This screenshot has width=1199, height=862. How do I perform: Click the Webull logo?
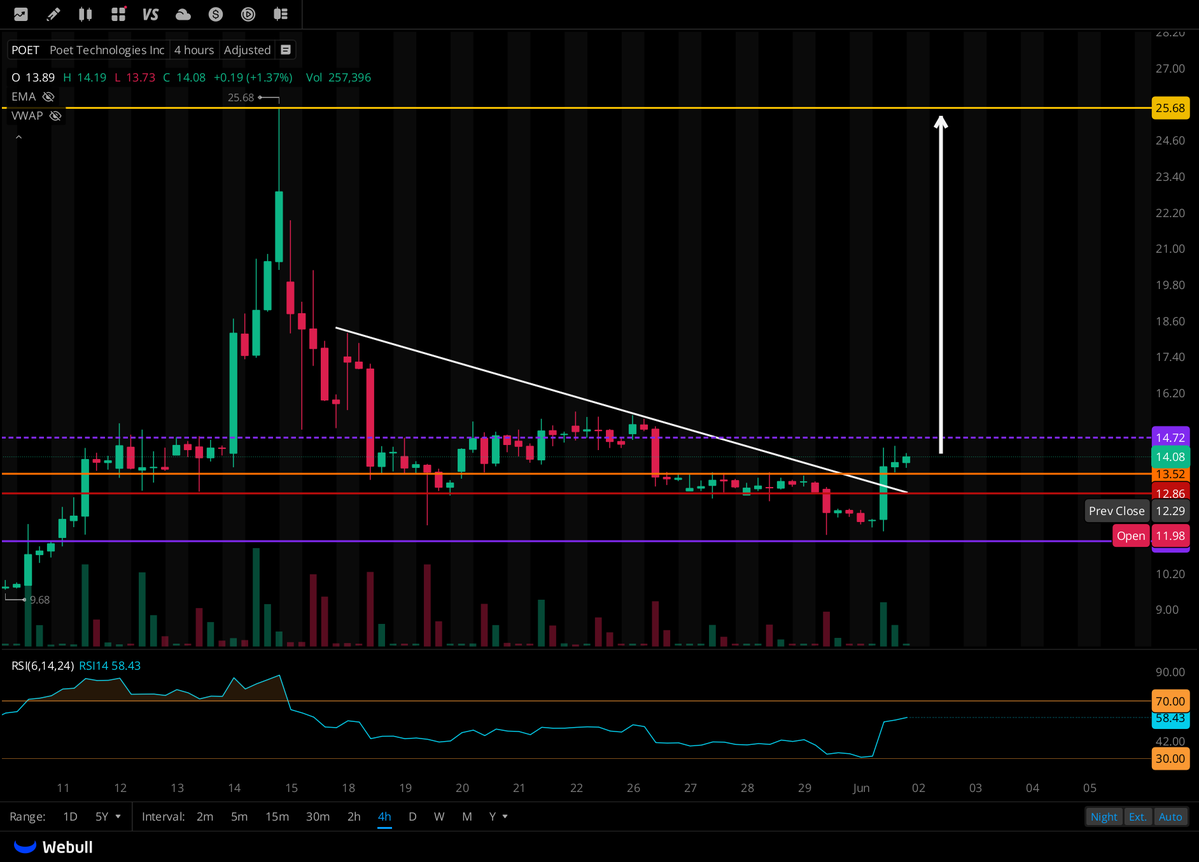pos(53,847)
